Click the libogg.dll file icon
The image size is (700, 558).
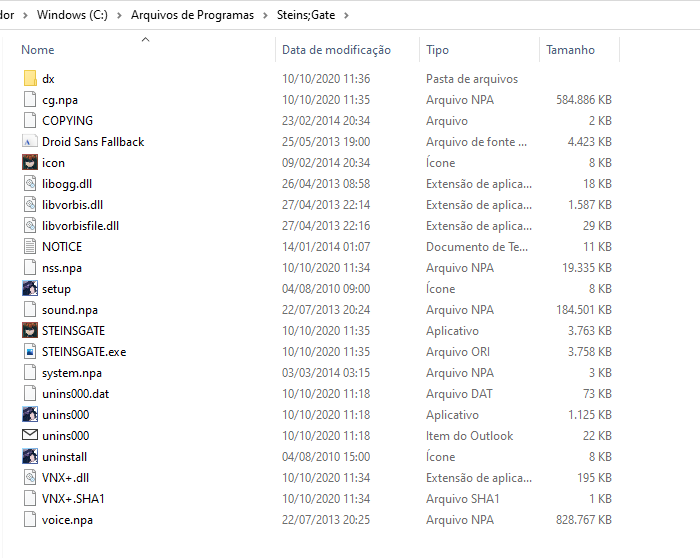click(30, 184)
